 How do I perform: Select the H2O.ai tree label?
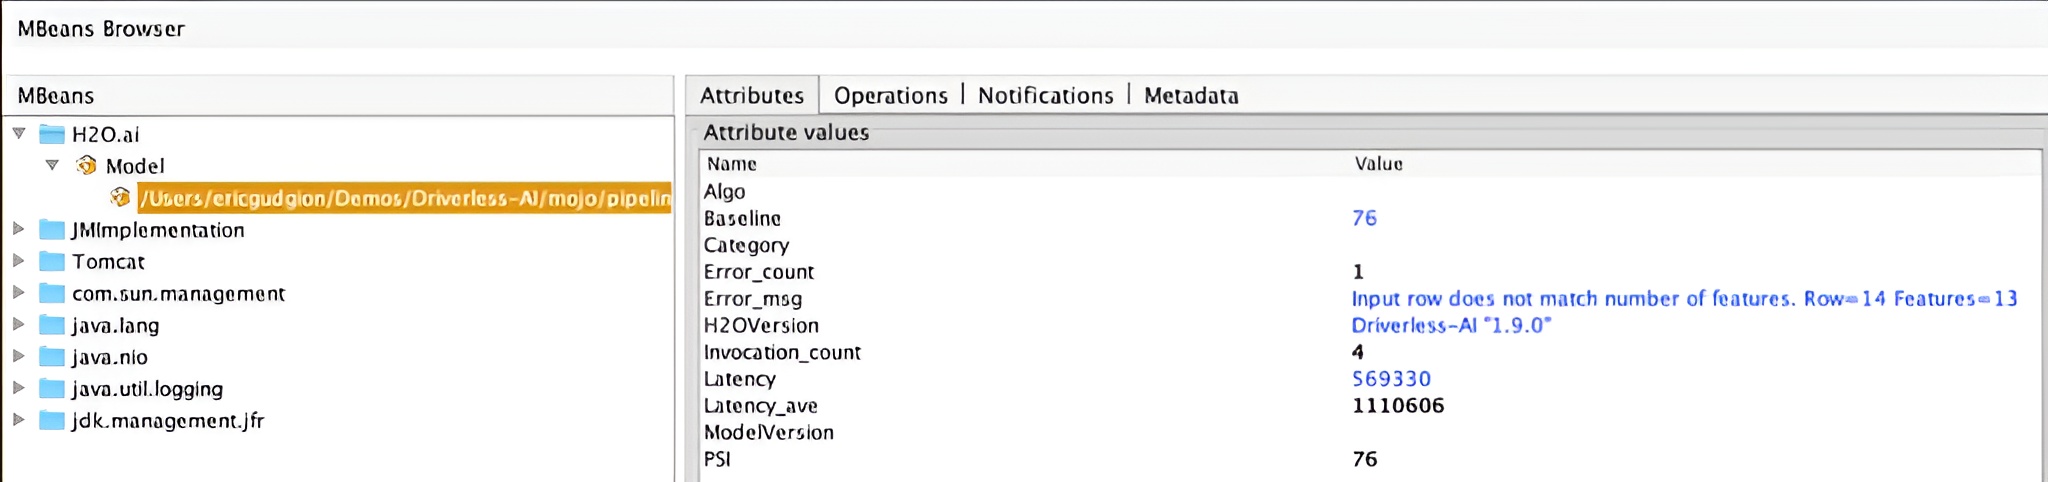(x=105, y=134)
